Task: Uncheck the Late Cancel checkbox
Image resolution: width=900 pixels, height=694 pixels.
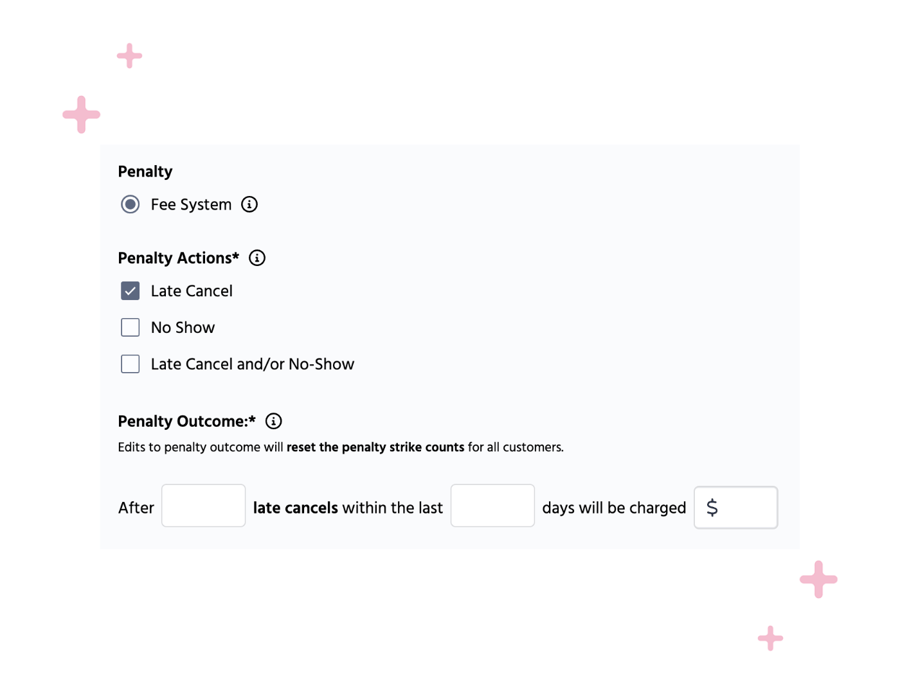Action: coord(130,290)
